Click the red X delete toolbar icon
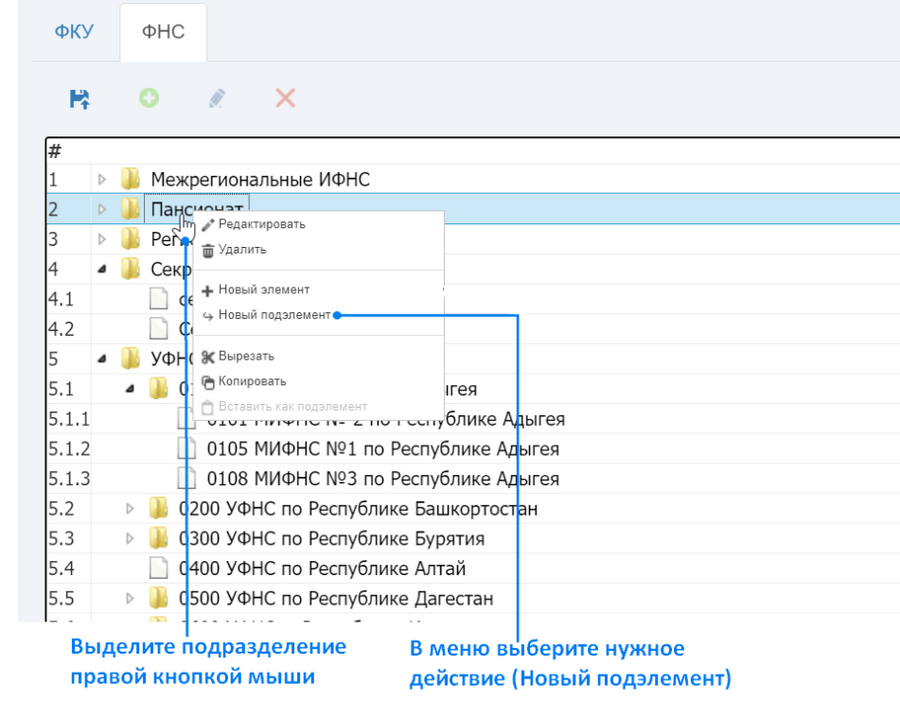Screen dimensions: 900x701 [x=285, y=98]
